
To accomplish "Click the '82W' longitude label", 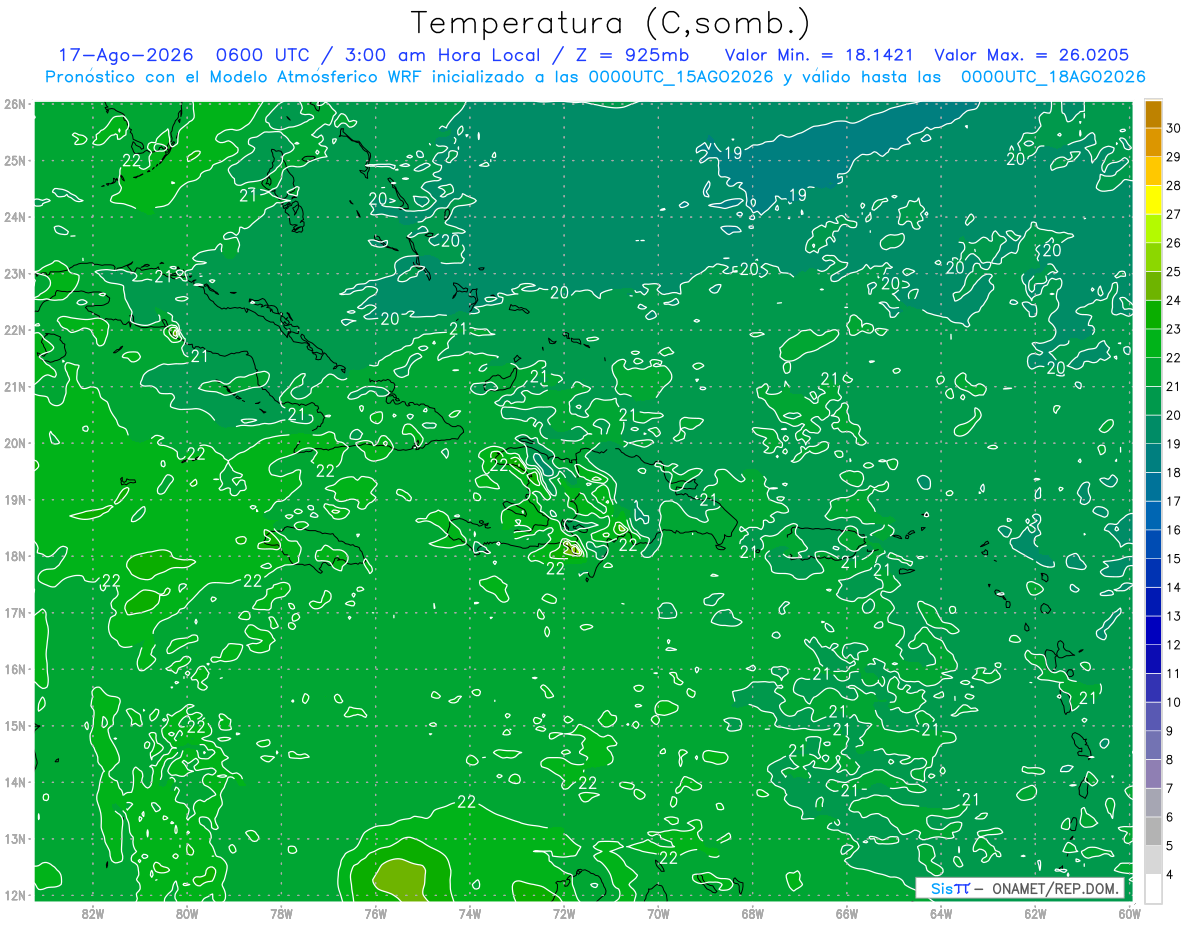I will click(93, 912).
